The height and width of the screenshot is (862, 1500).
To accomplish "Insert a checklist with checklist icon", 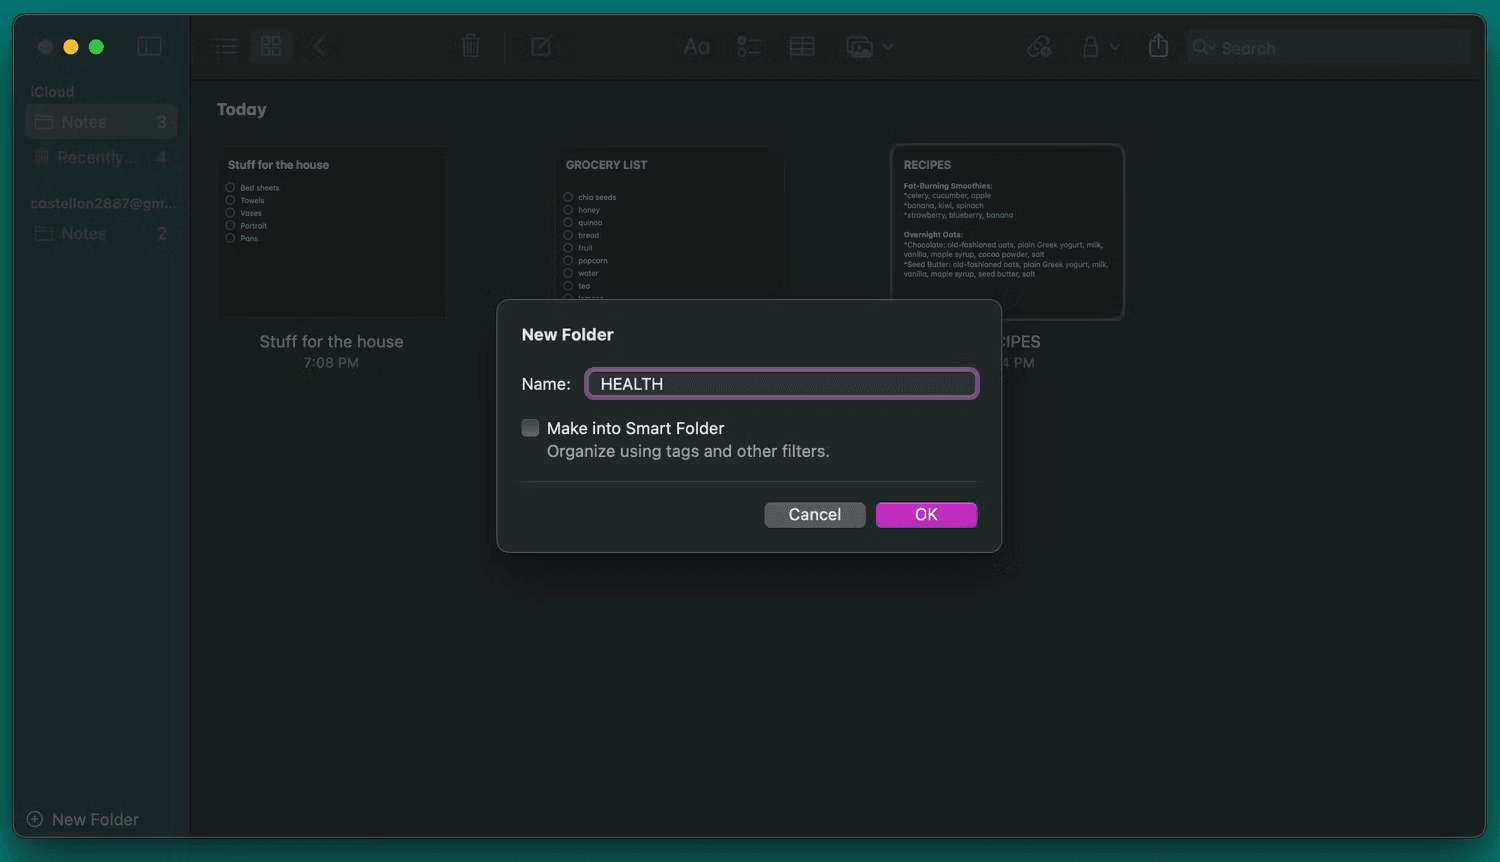I will coord(749,47).
